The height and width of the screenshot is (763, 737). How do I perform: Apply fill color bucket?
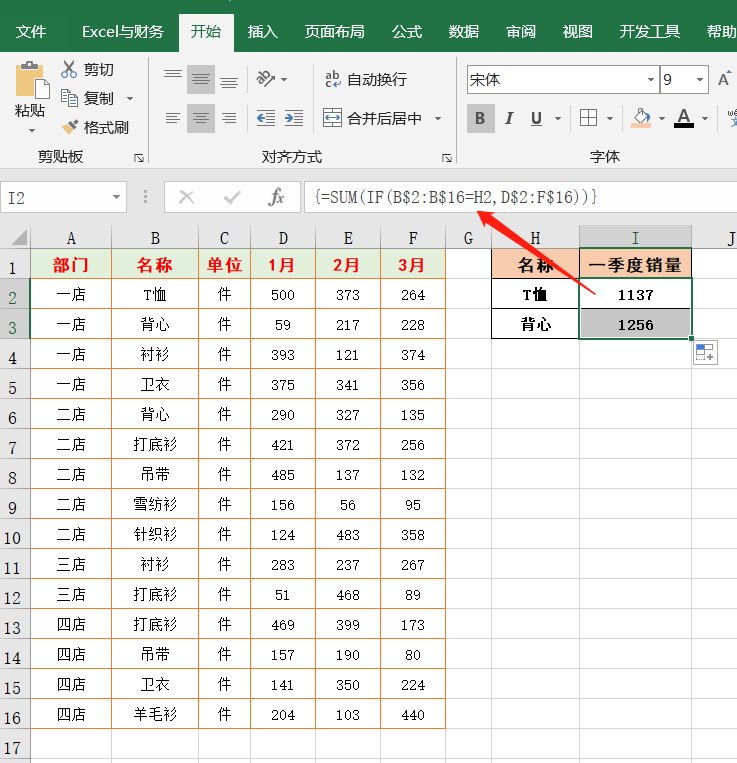pos(641,118)
